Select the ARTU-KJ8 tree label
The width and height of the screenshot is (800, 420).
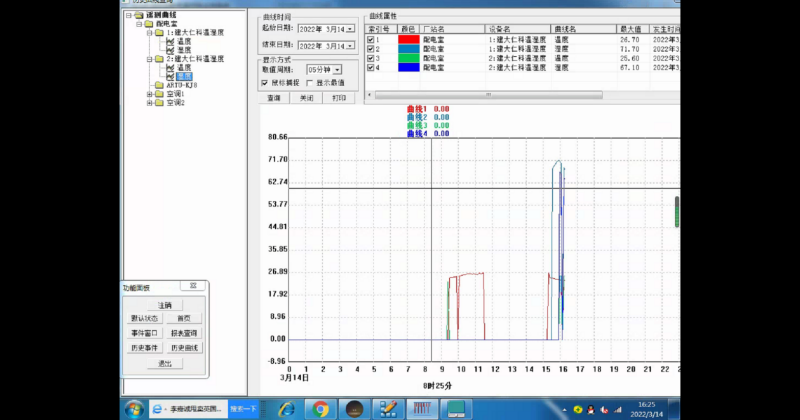coord(182,85)
